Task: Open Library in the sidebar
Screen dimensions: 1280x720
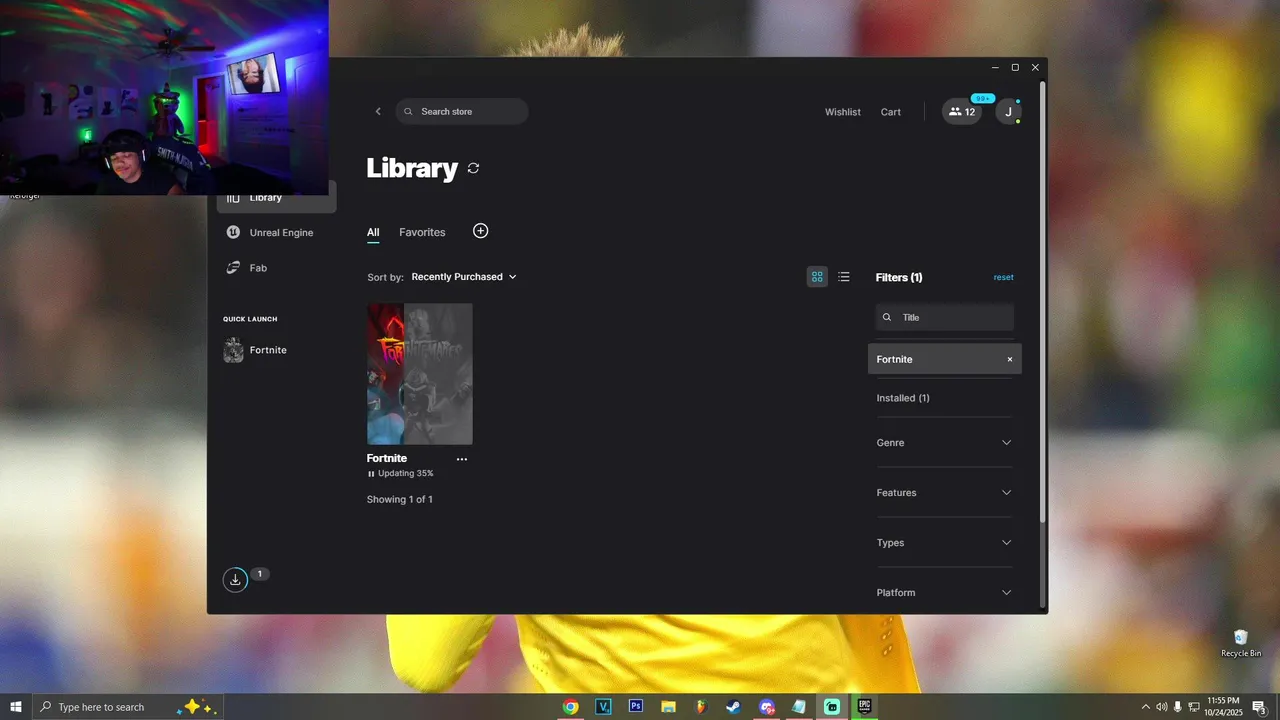Action: coord(277,198)
